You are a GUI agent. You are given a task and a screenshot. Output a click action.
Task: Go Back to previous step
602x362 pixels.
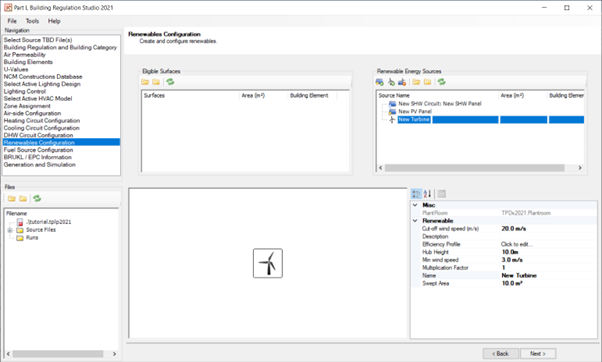point(501,354)
